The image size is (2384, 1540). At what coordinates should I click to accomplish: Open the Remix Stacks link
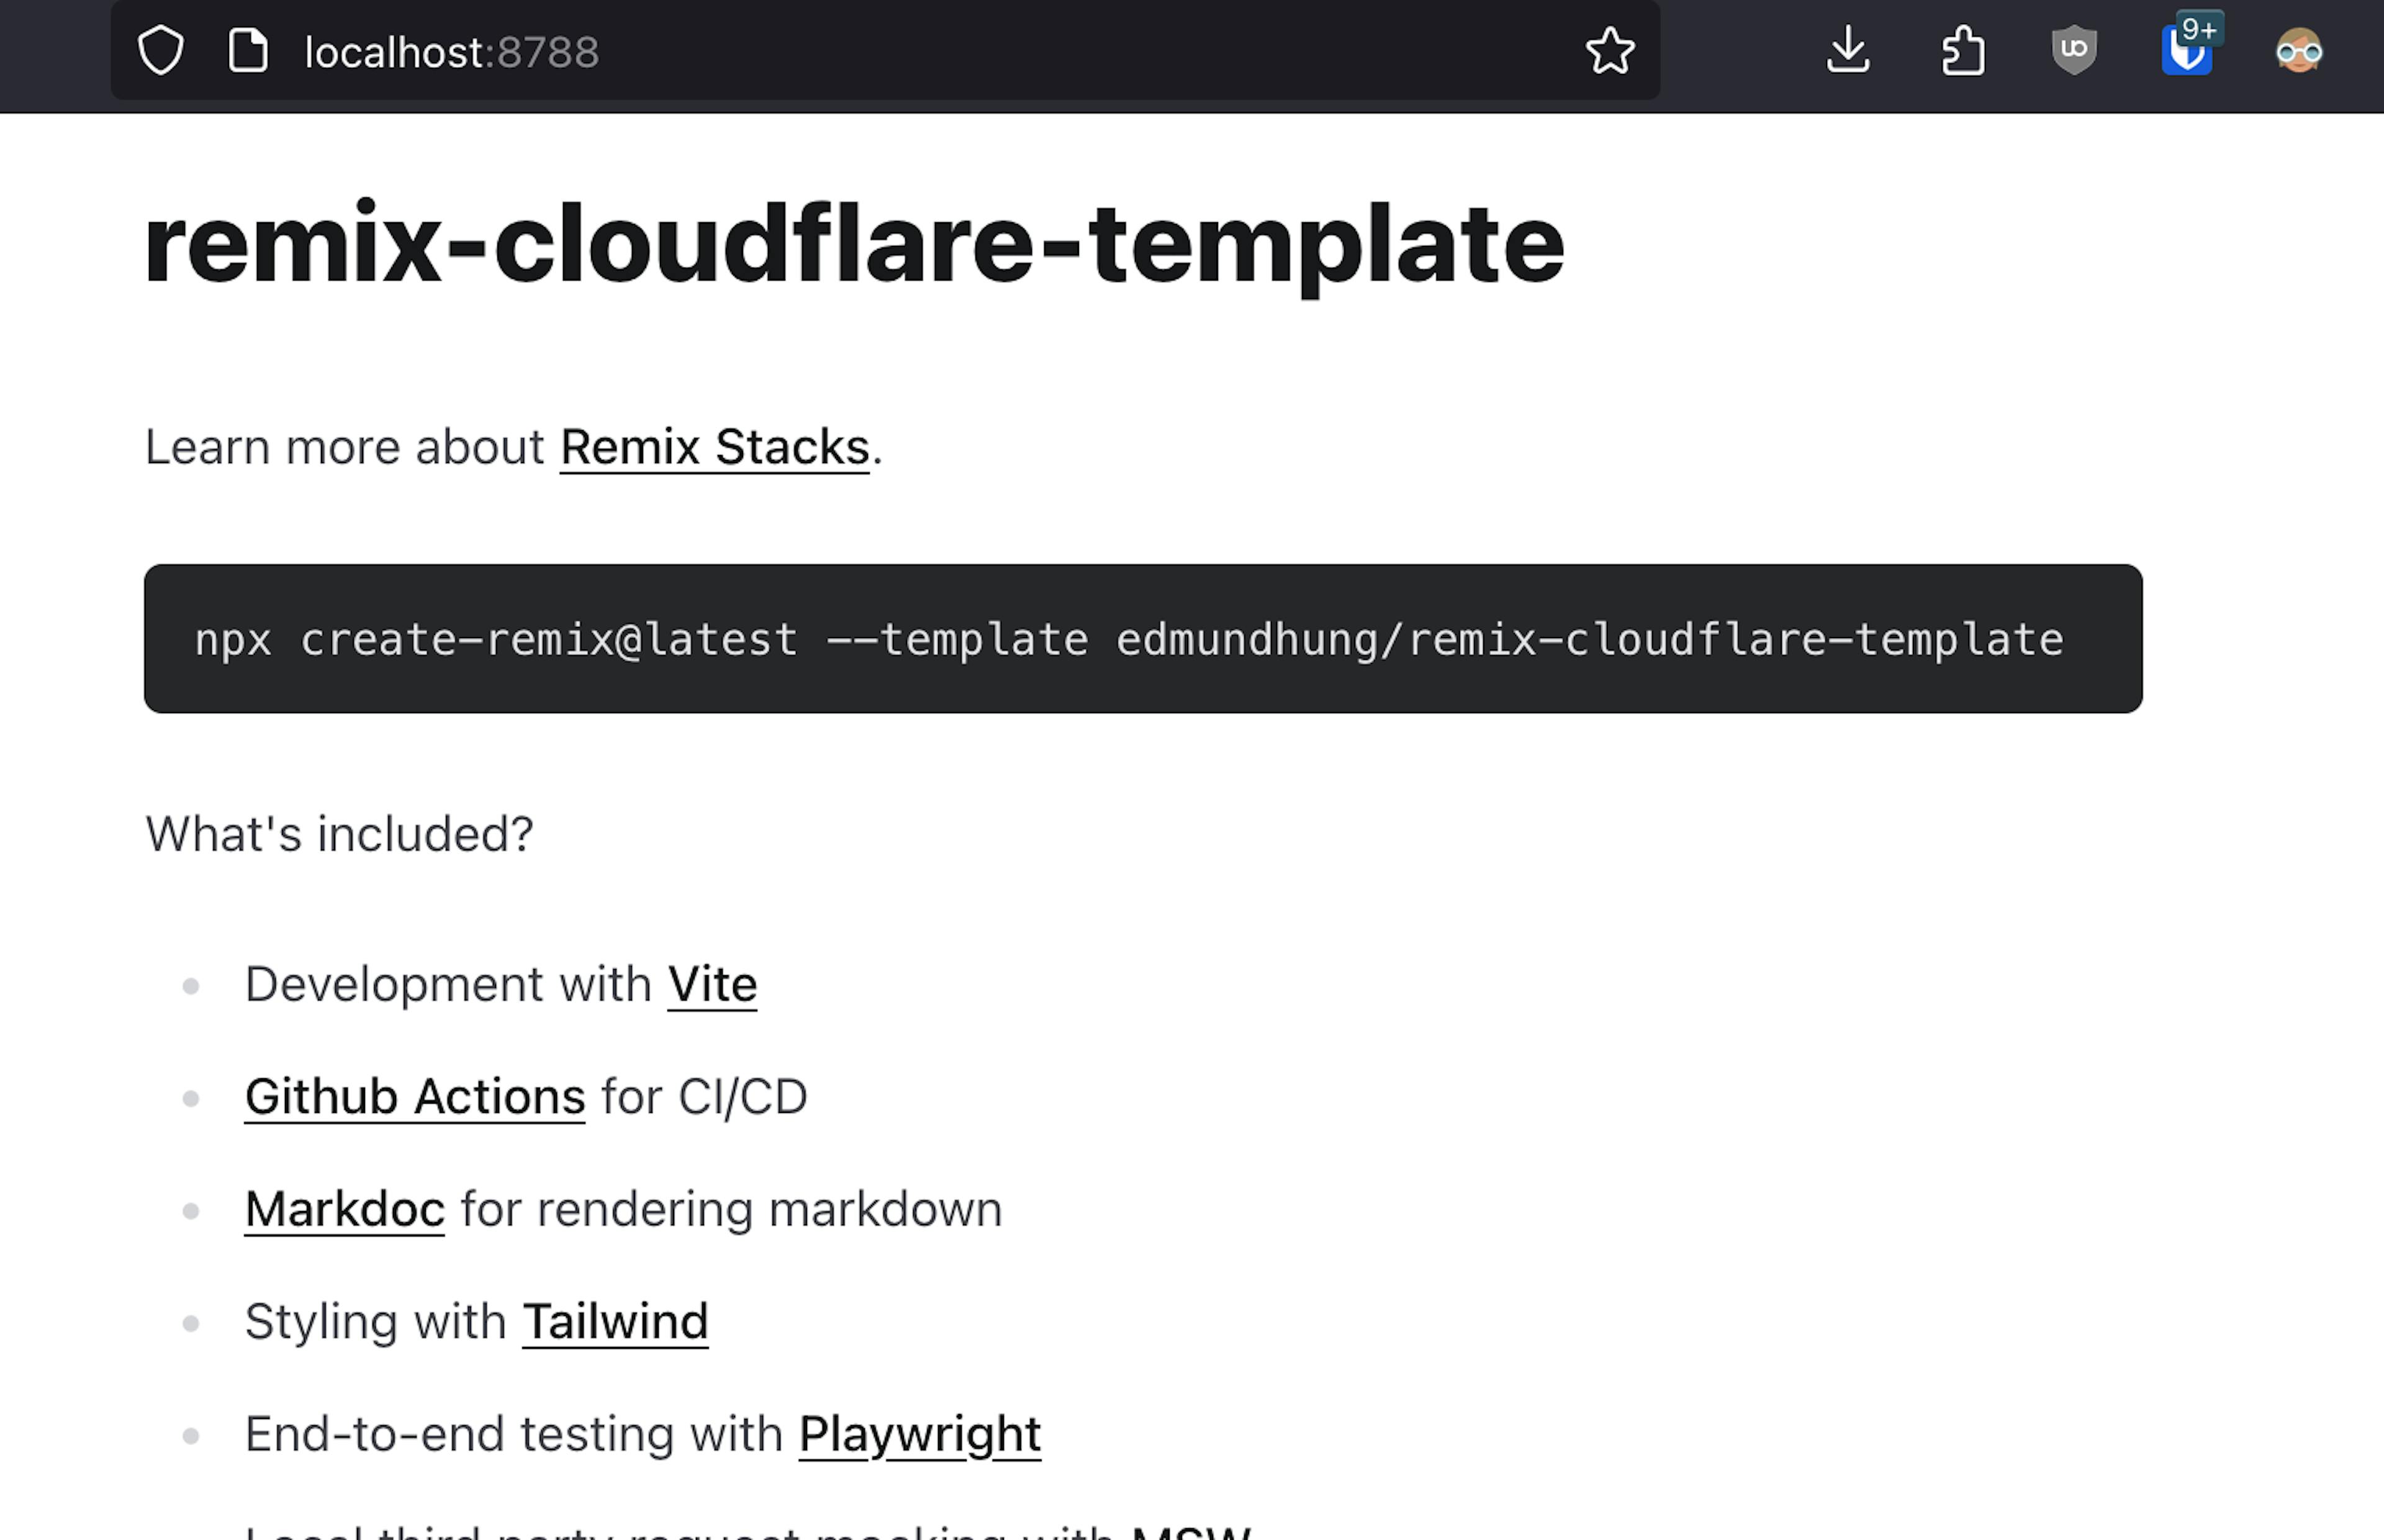pos(714,447)
